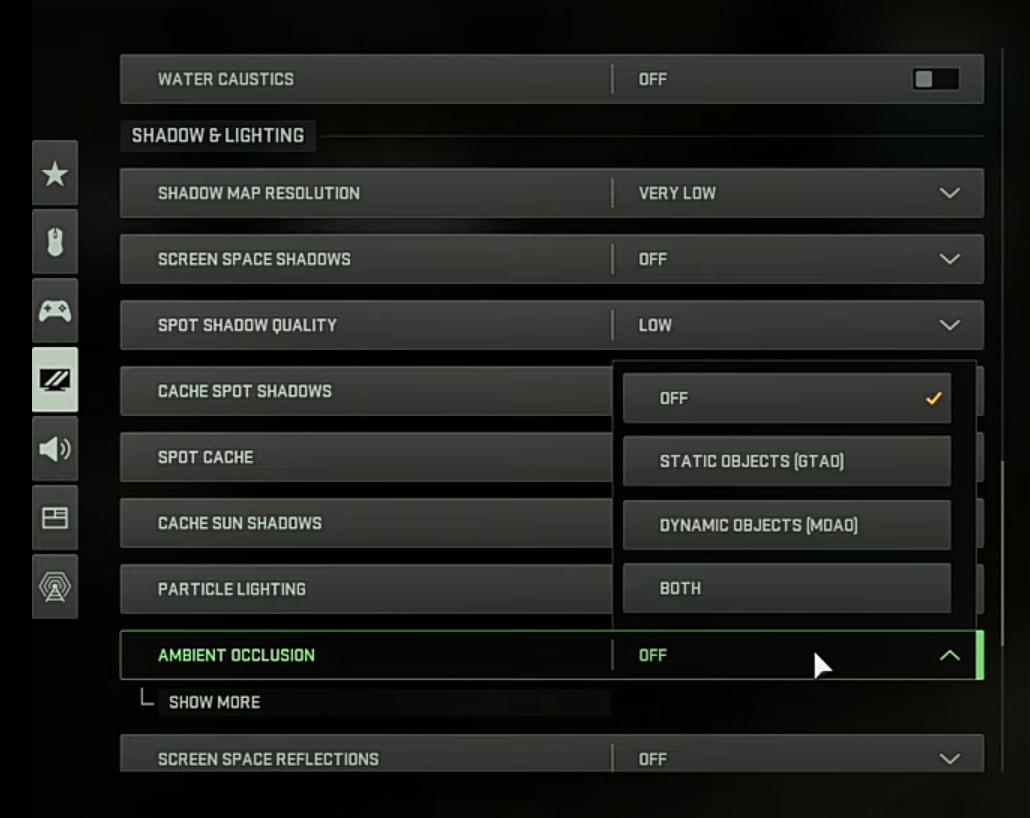
Task: Open the Favorites settings with the star icon
Action: pos(55,173)
